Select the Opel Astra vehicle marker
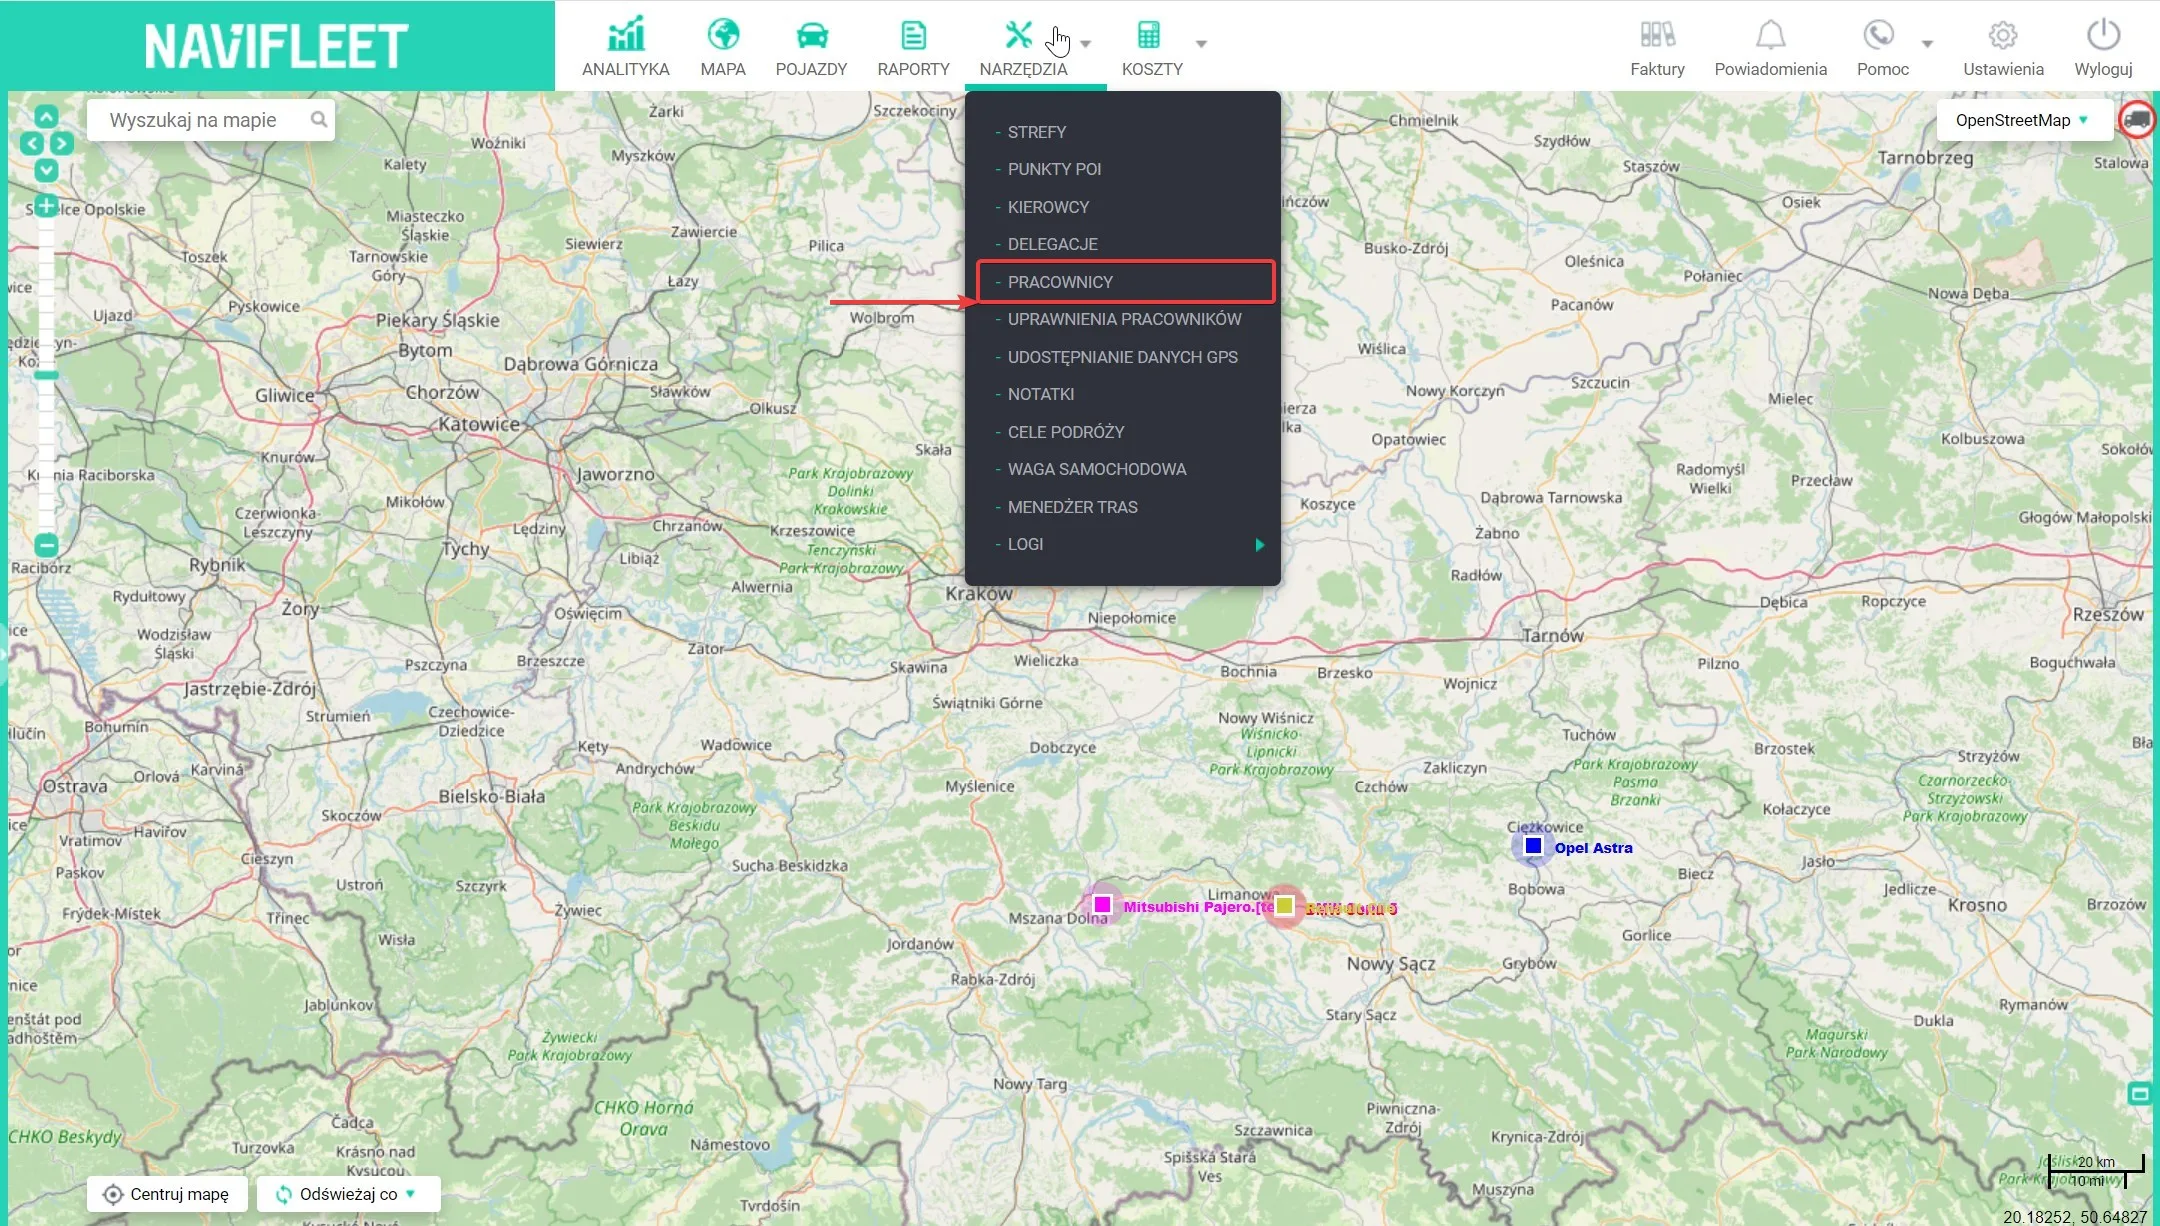 [1533, 846]
